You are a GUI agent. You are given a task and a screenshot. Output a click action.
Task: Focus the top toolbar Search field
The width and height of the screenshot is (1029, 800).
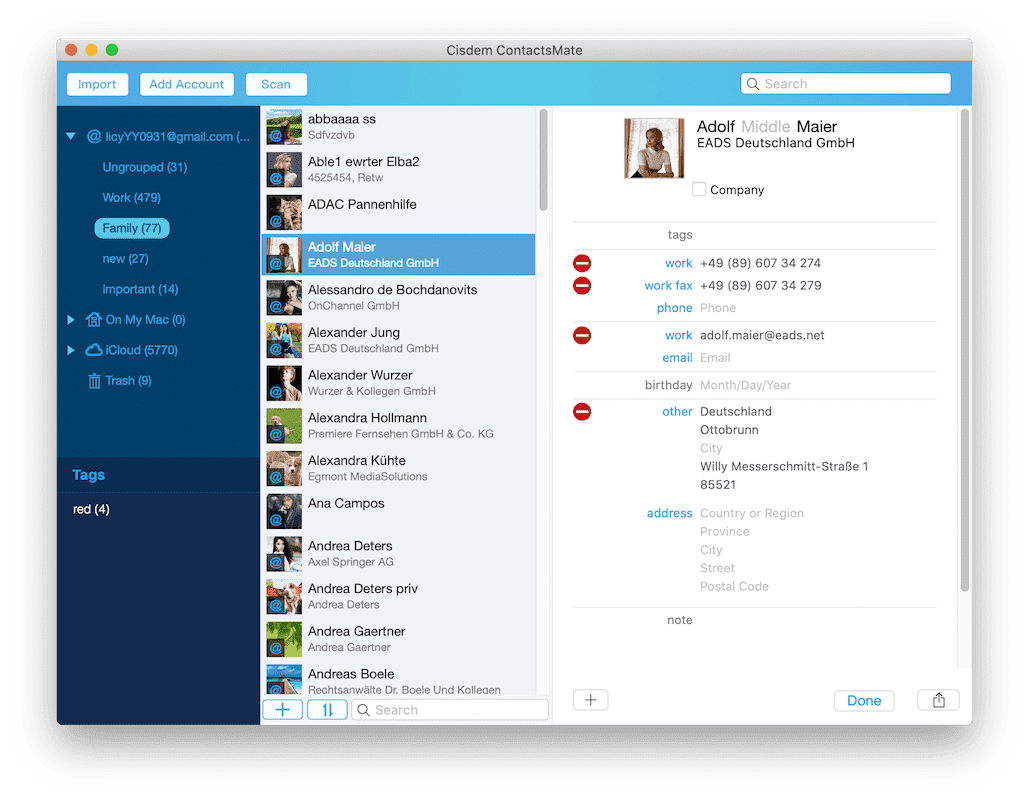[x=845, y=84]
